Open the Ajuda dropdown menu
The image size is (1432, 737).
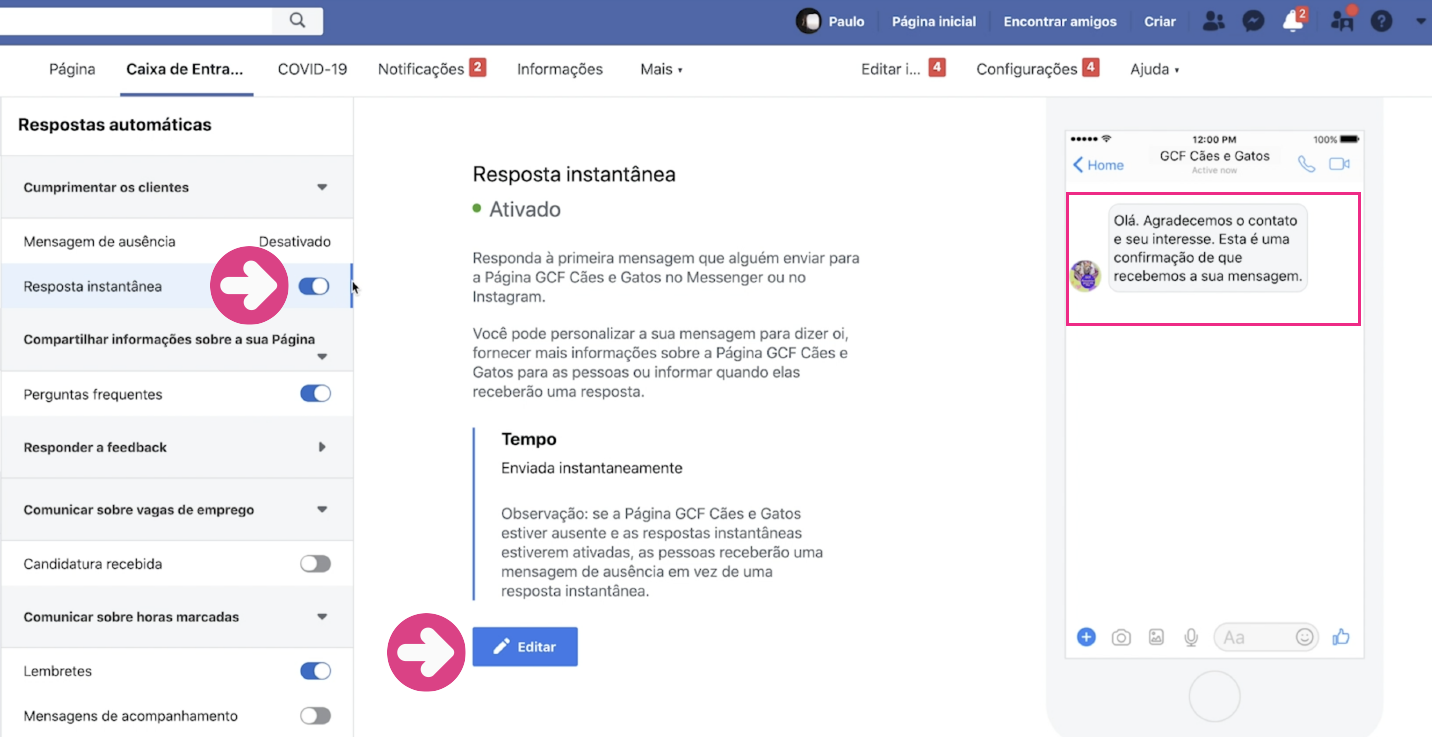click(1154, 69)
